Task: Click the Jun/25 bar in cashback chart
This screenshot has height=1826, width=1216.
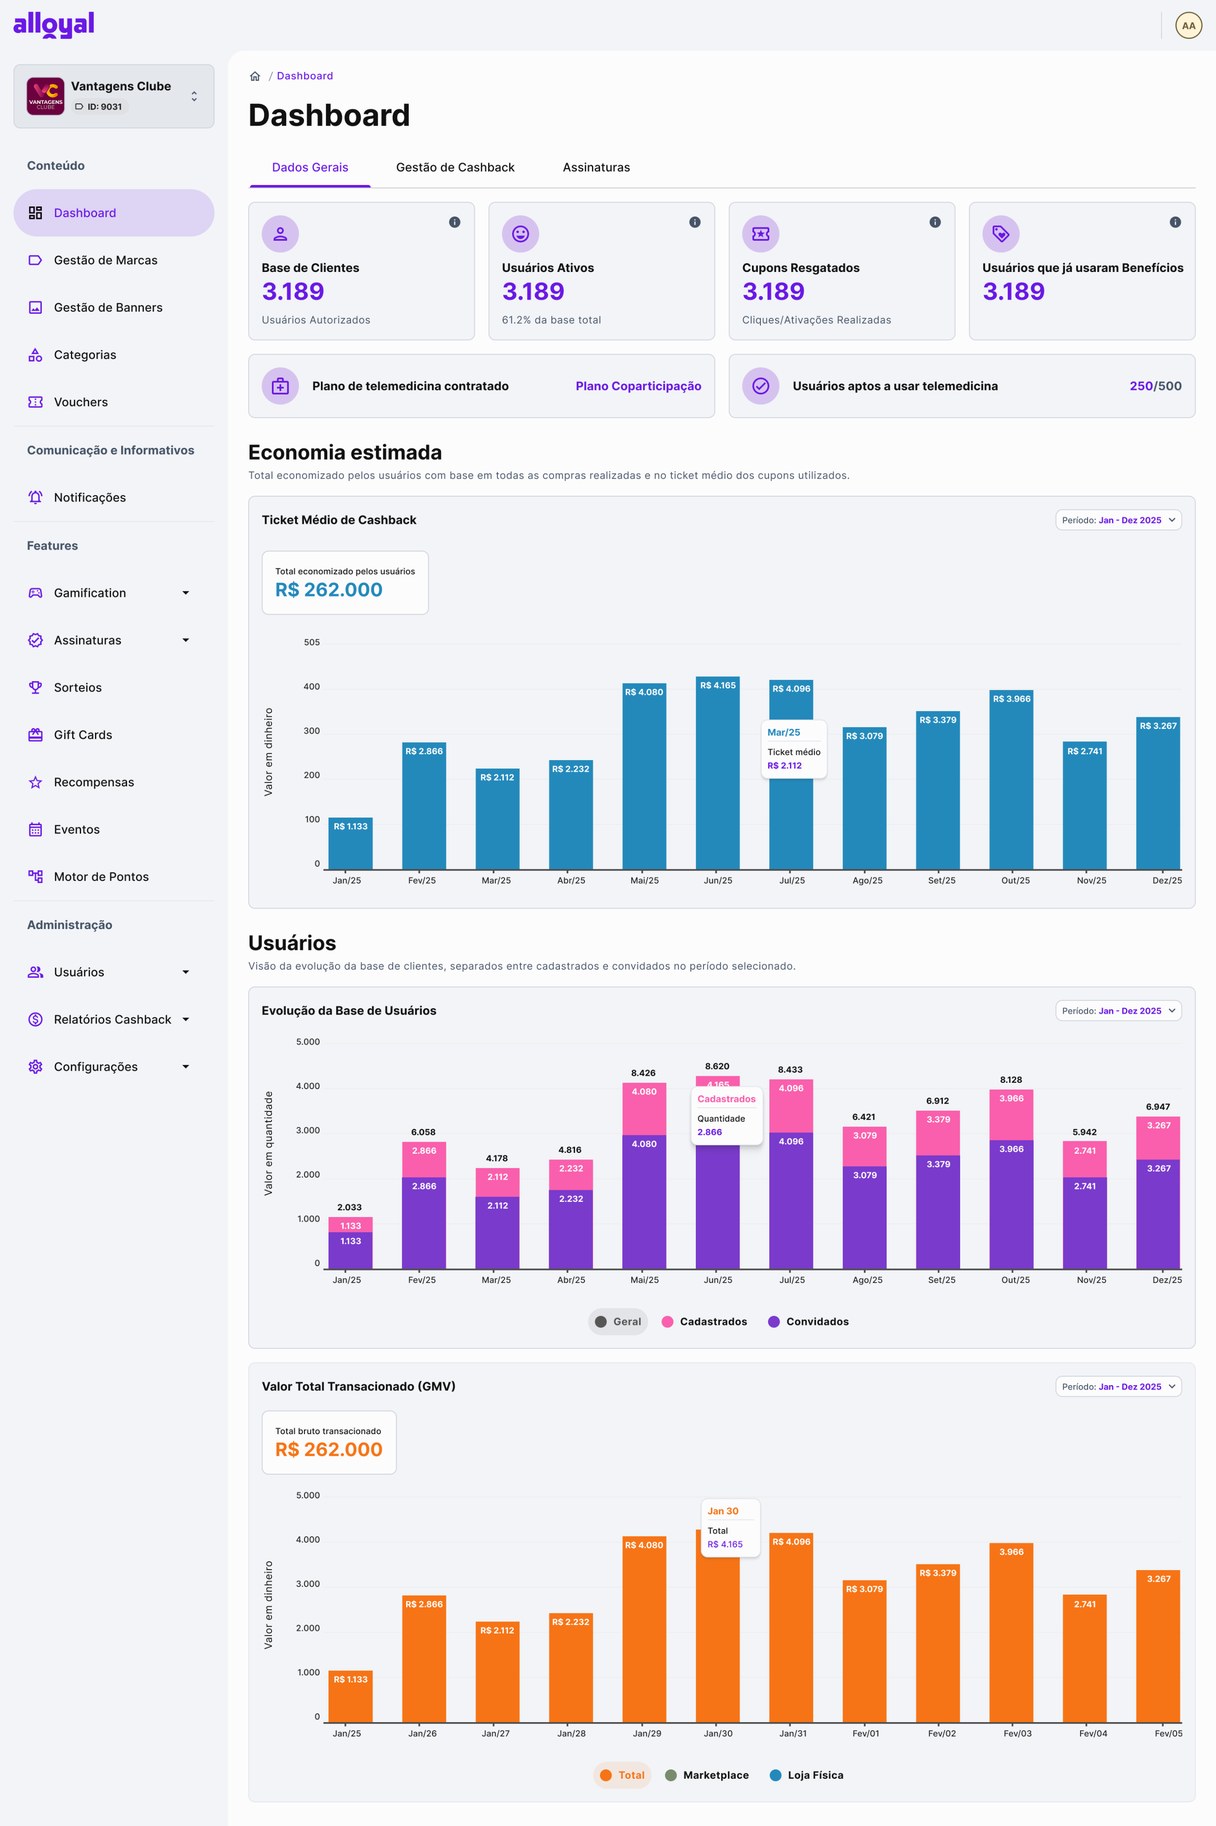Action: click(x=718, y=773)
